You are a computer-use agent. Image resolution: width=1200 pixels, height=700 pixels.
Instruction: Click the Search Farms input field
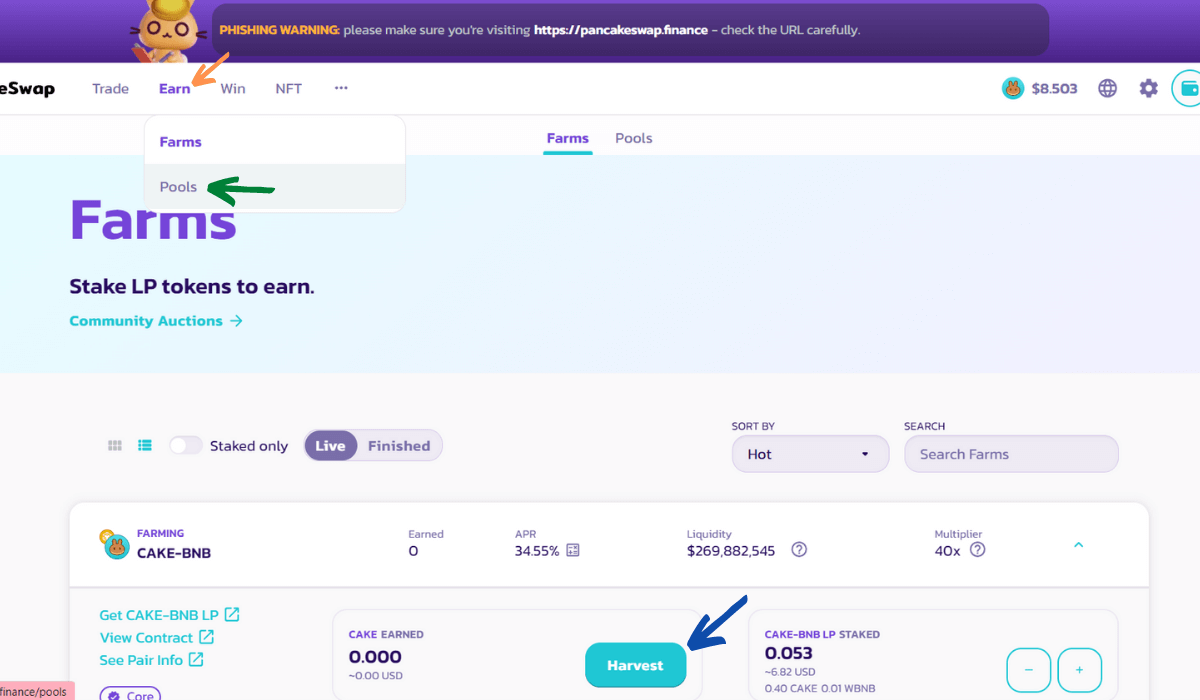coord(1011,454)
